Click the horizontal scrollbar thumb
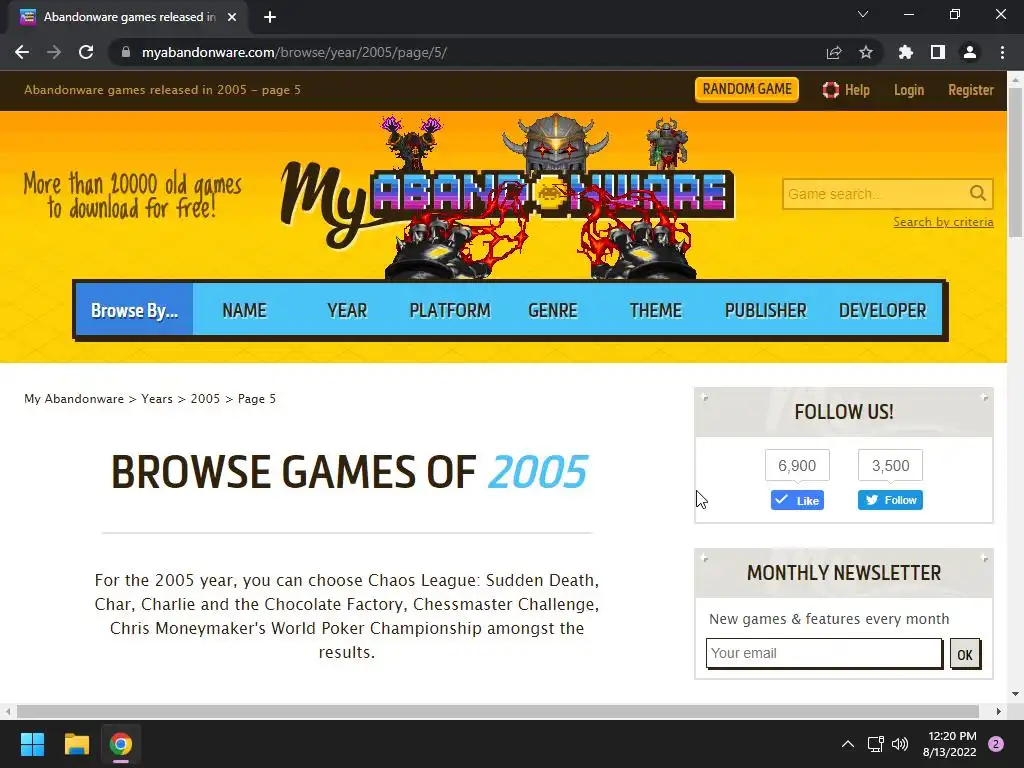The width and height of the screenshot is (1024, 768). click(x=498, y=711)
